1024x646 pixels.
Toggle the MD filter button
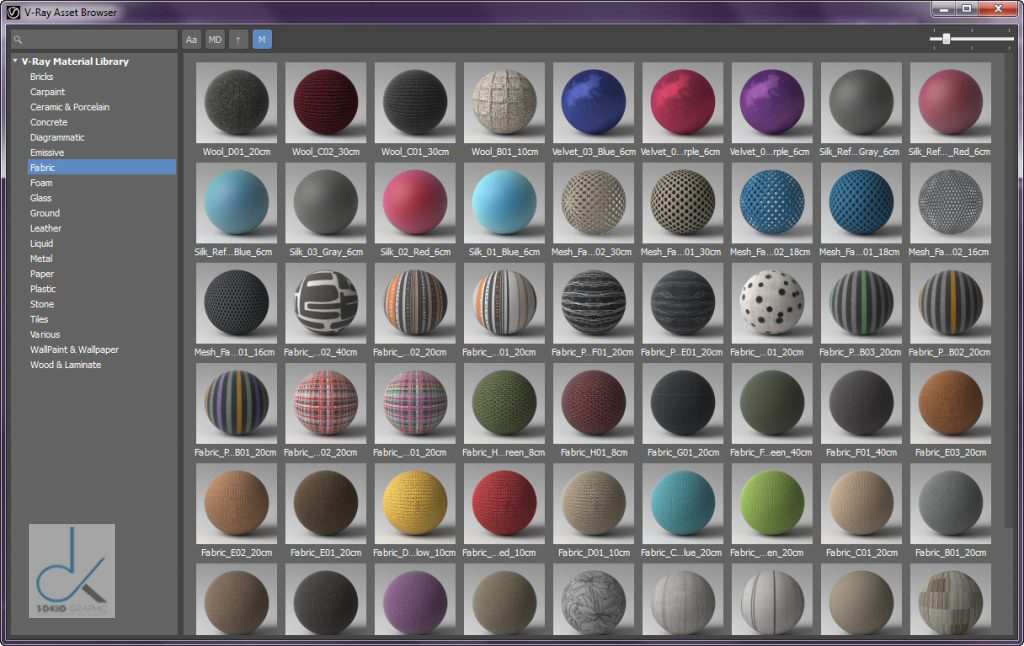click(x=215, y=40)
